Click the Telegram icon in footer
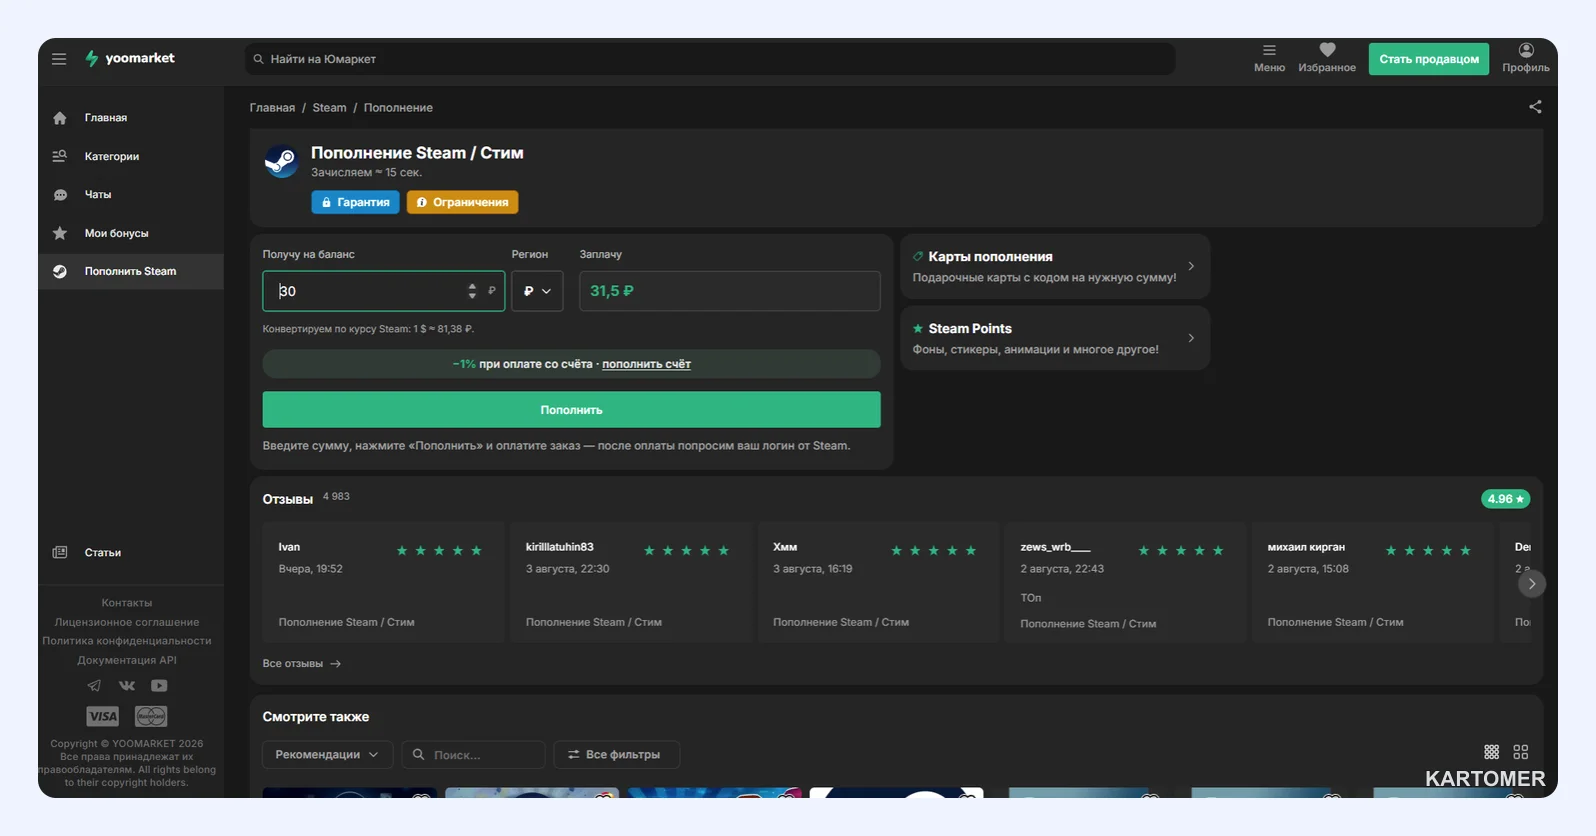Image resolution: width=1596 pixels, height=836 pixels. 94,686
